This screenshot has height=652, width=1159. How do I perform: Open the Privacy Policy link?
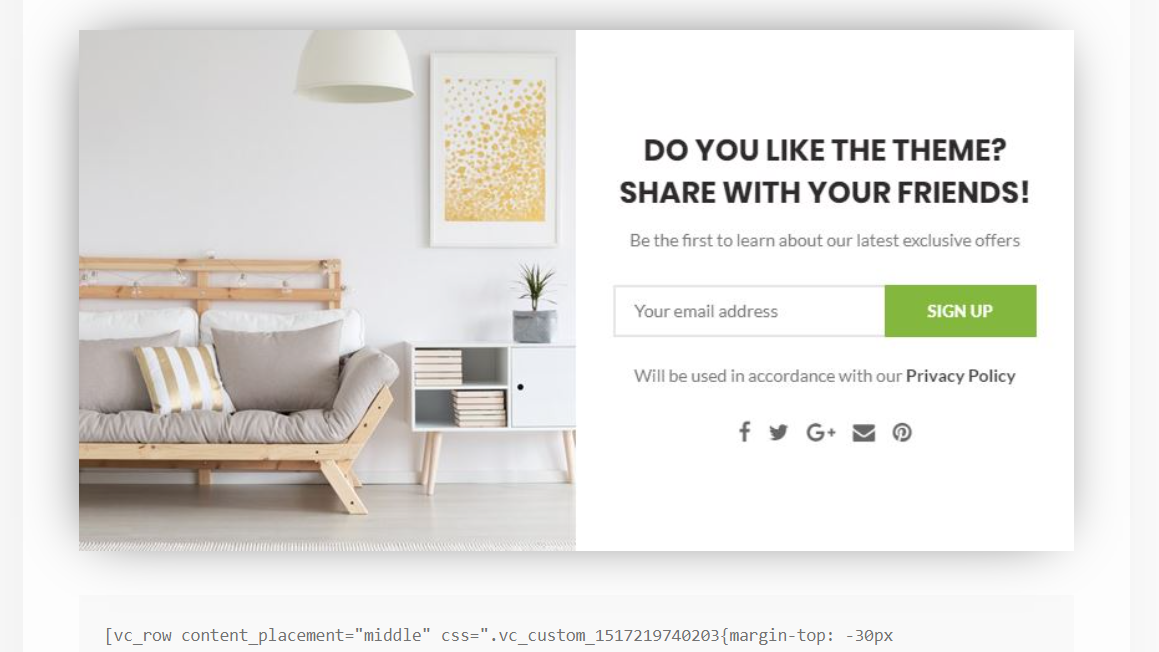point(960,376)
